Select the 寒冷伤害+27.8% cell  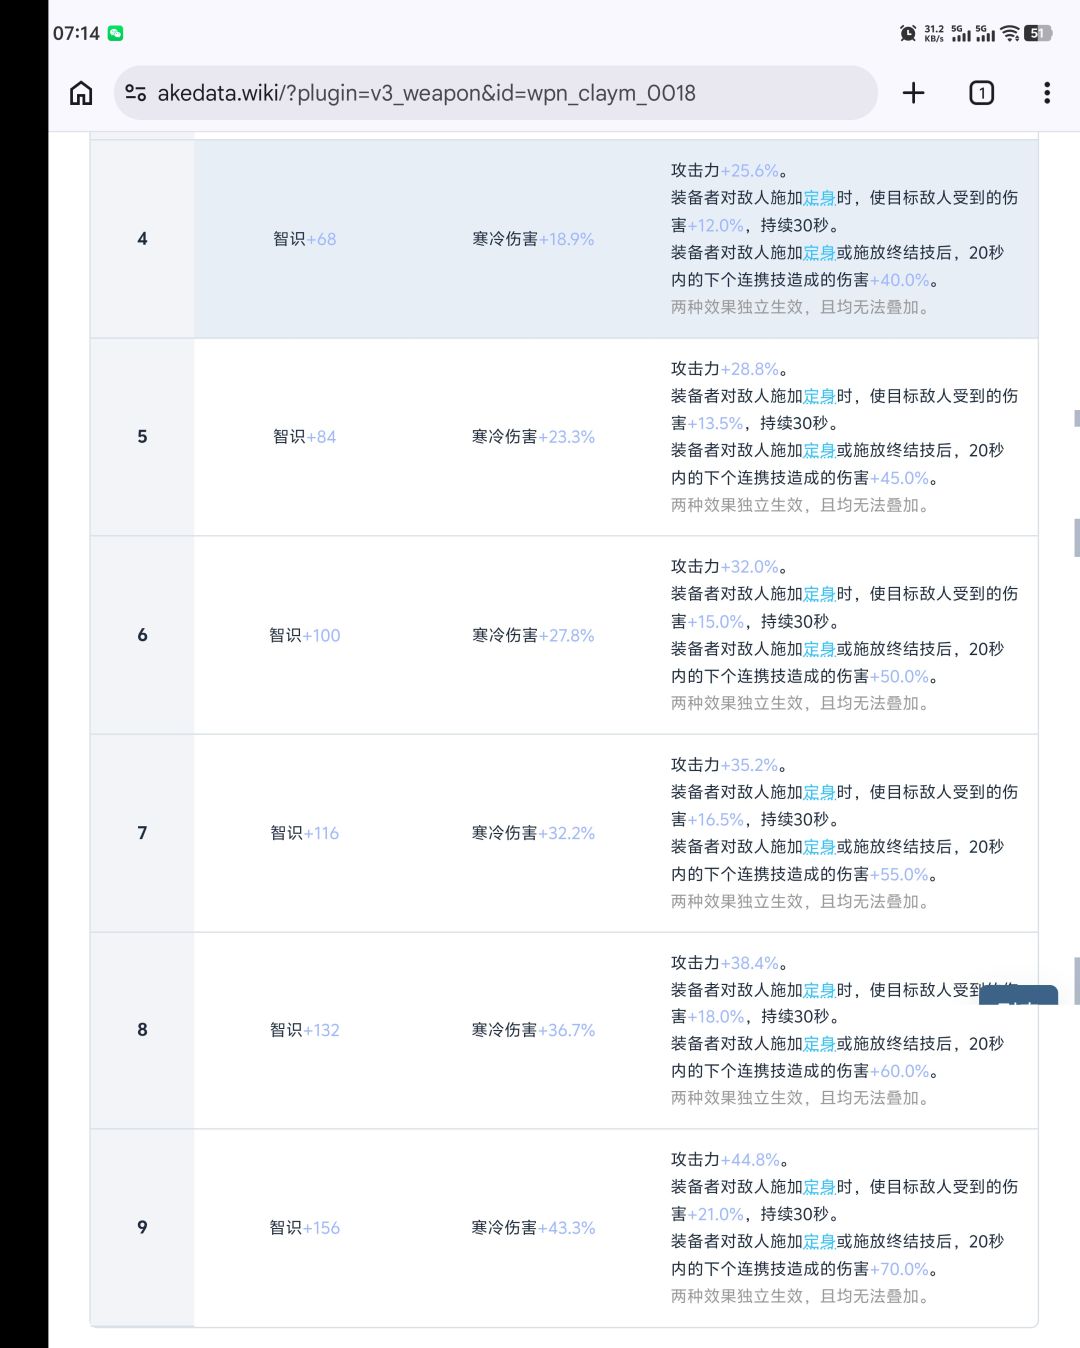(533, 635)
